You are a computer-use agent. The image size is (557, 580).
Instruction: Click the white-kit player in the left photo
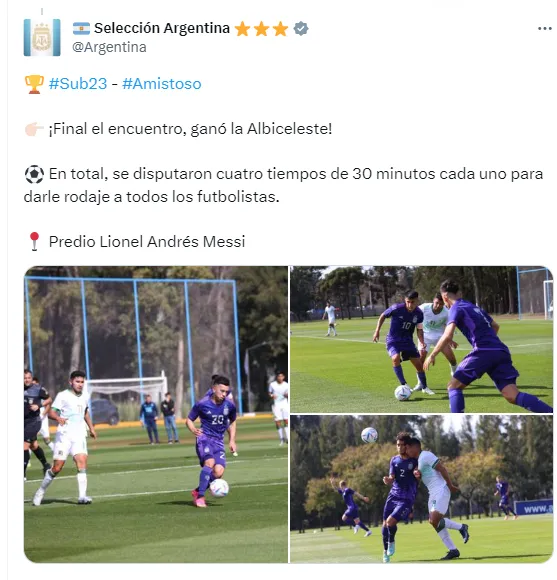tap(67, 436)
